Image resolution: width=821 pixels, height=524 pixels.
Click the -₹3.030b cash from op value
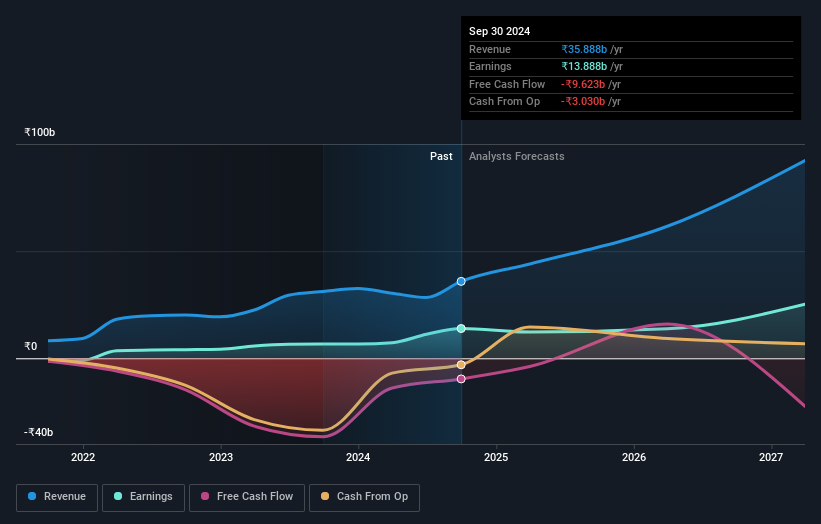(x=583, y=102)
